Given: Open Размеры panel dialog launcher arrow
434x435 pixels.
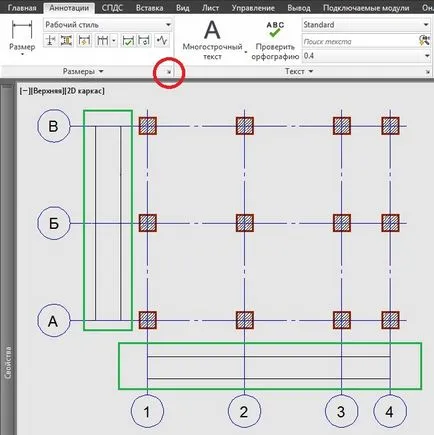Looking at the screenshot, I should [x=169, y=71].
